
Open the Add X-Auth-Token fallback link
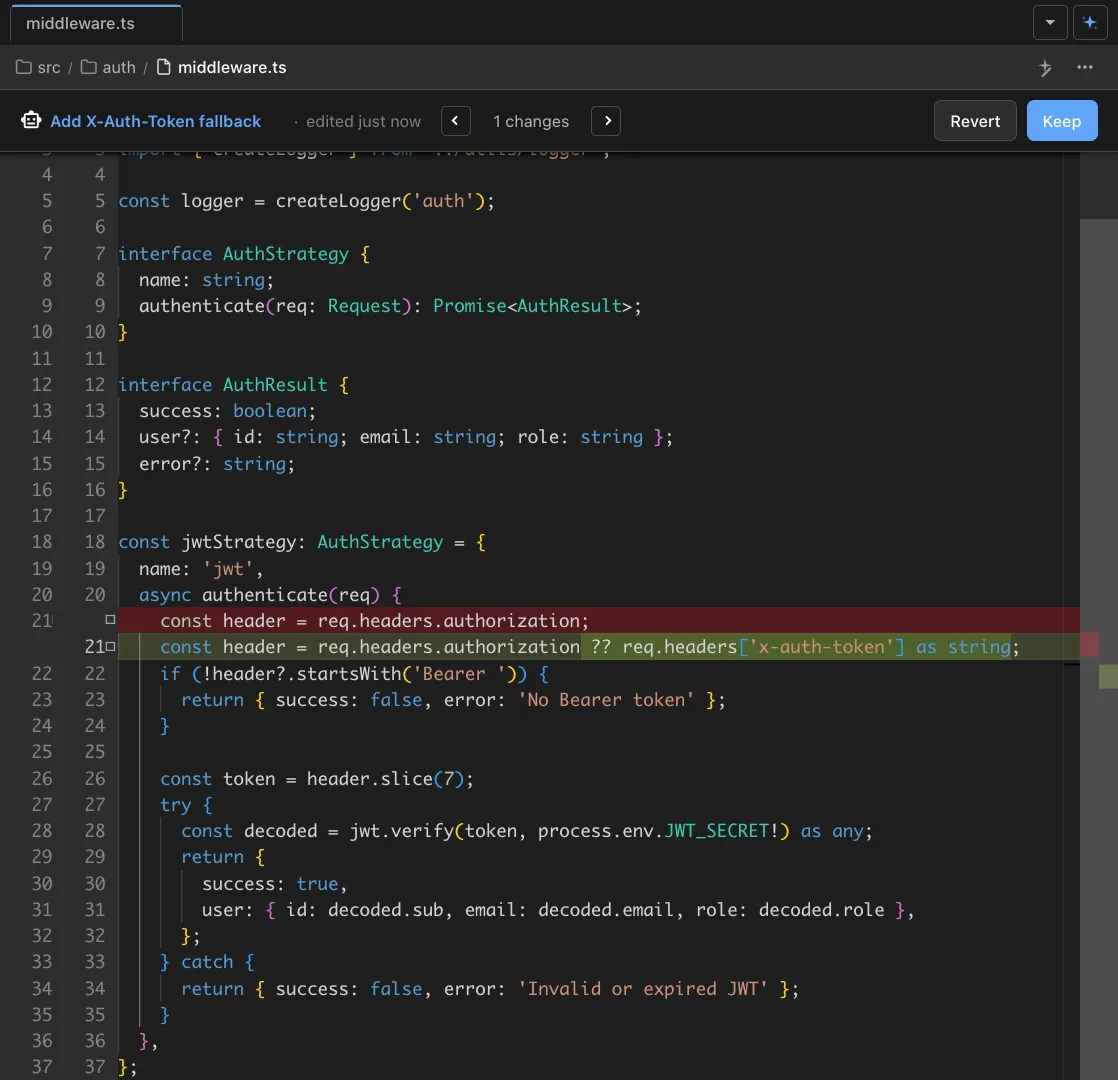coord(155,120)
